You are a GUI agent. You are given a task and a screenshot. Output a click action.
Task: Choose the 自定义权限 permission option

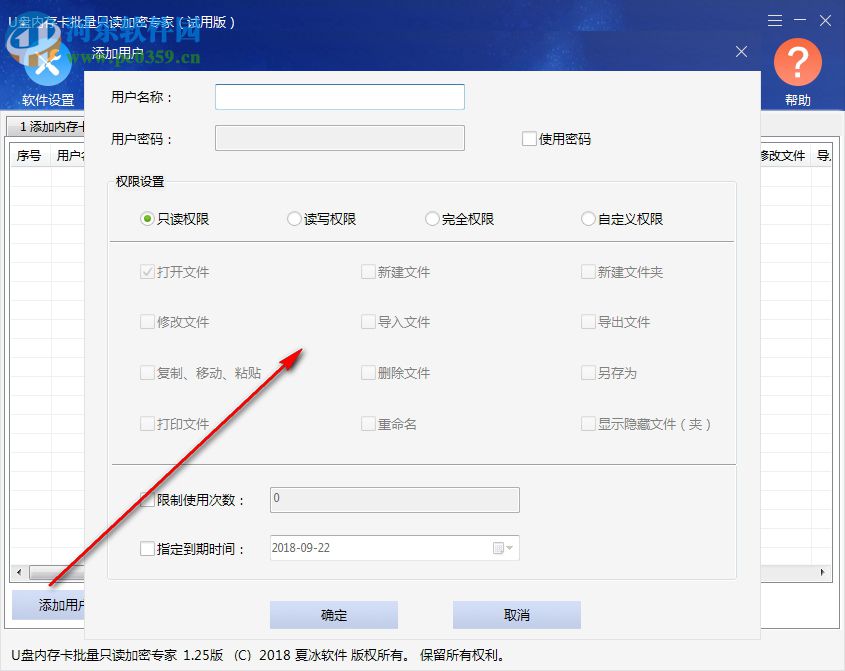[588, 218]
